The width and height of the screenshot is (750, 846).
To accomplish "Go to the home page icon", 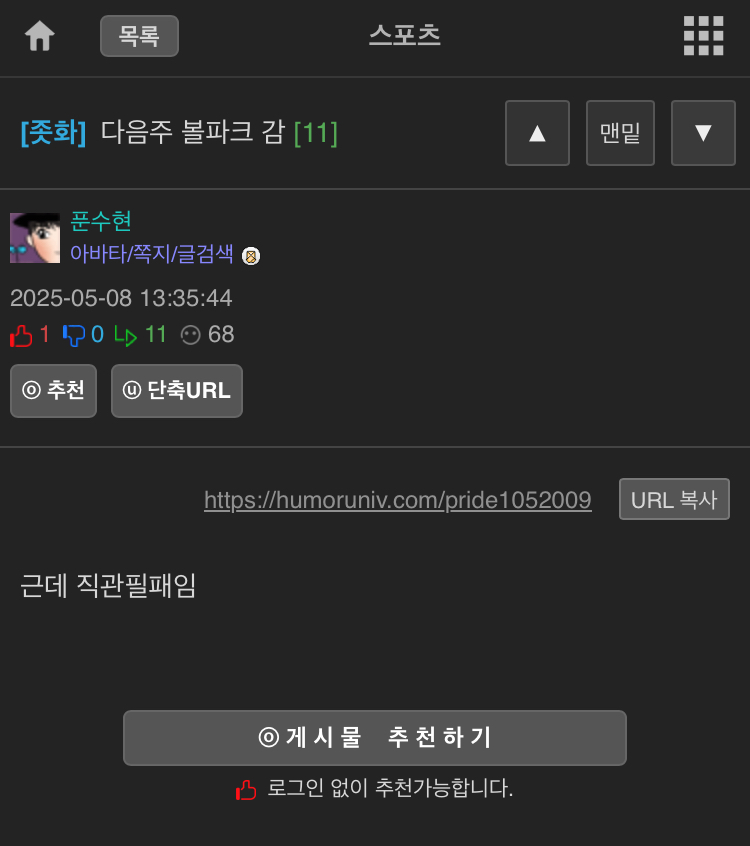I will (x=40, y=36).
